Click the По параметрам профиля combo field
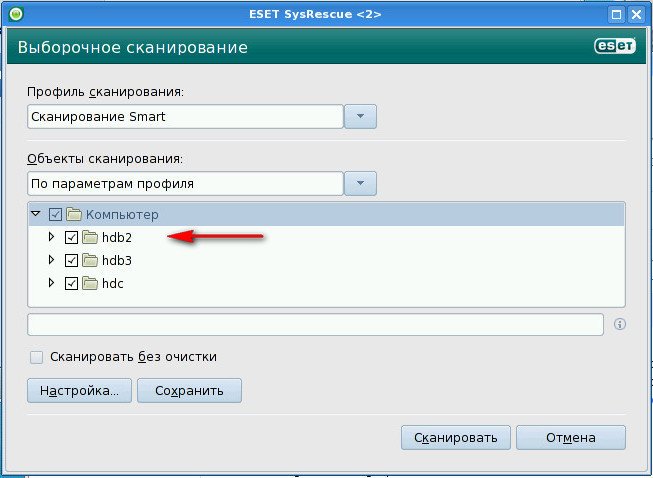The width and height of the screenshot is (653, 478). tap(185, 183)
